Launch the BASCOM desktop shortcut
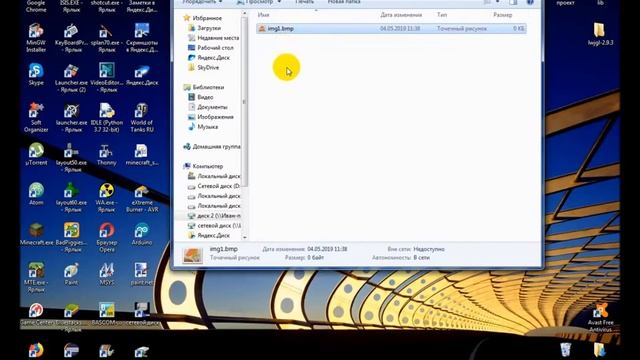This screenshot has height=360, width=640. click(x=107, y=313)
